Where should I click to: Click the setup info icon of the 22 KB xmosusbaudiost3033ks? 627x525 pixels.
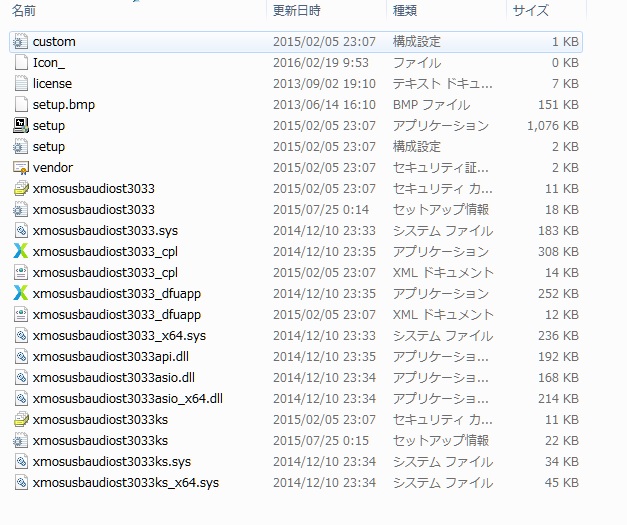[x=20, y=441]
